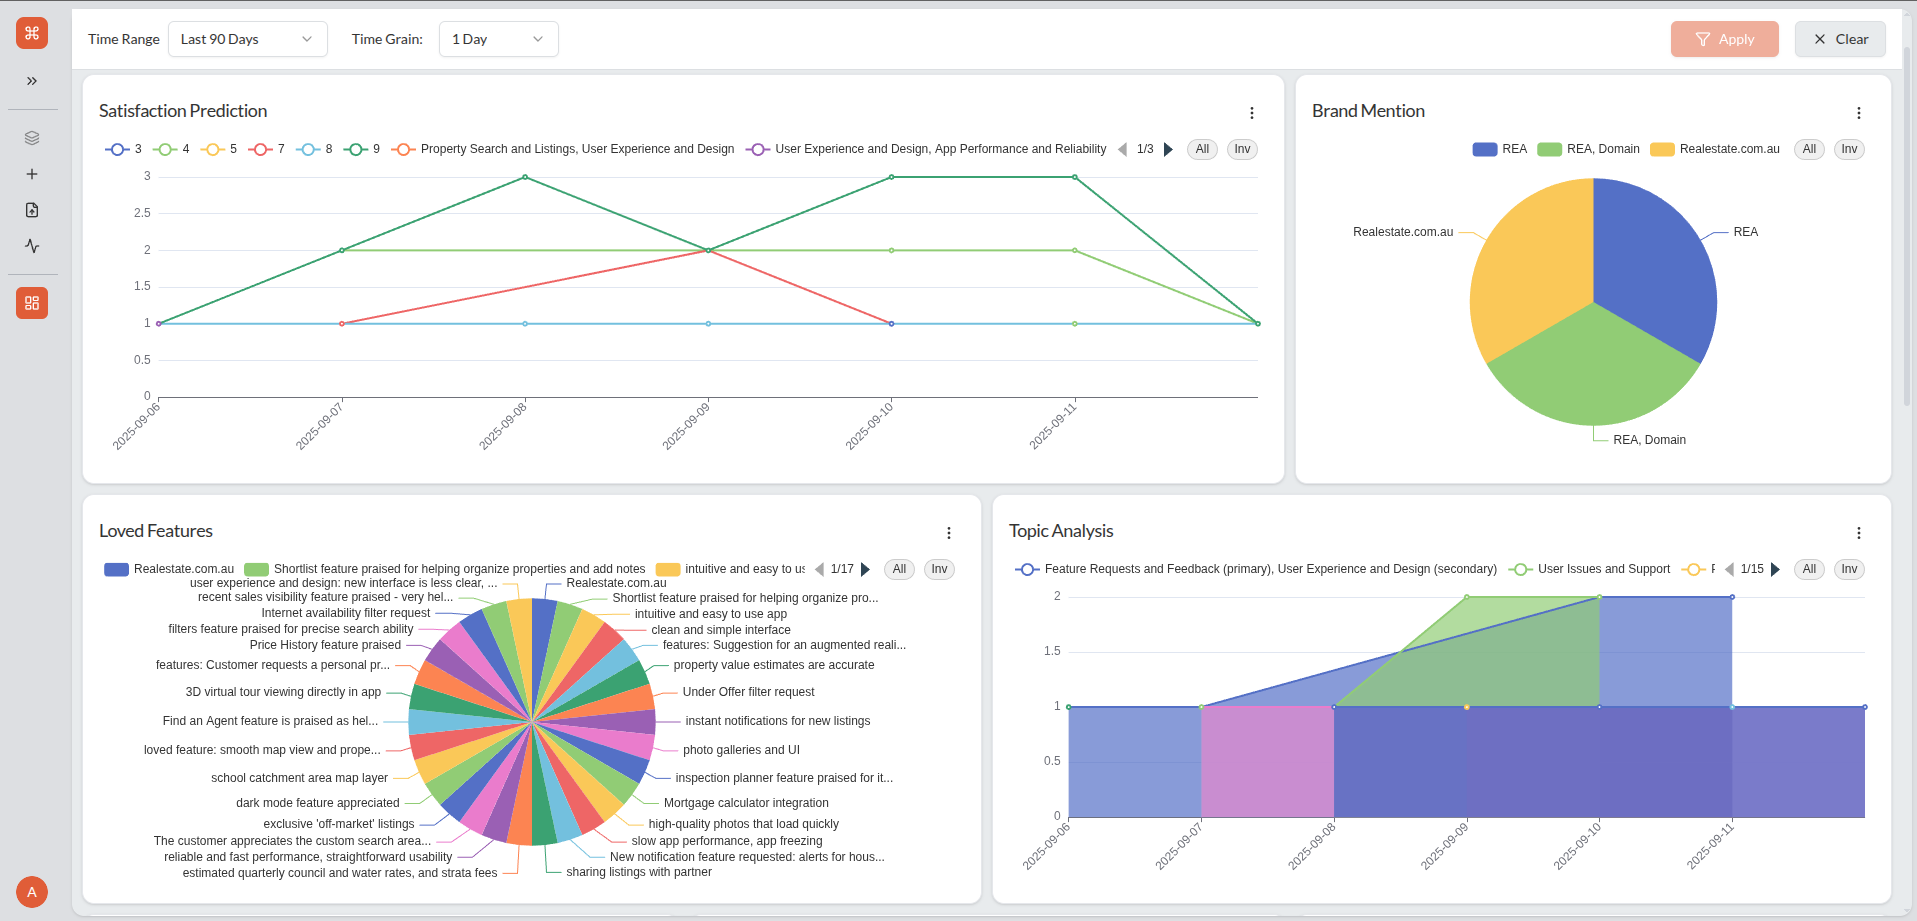Expand the collapsed sidebar with double-arrow icon

(x=32, y=81)
